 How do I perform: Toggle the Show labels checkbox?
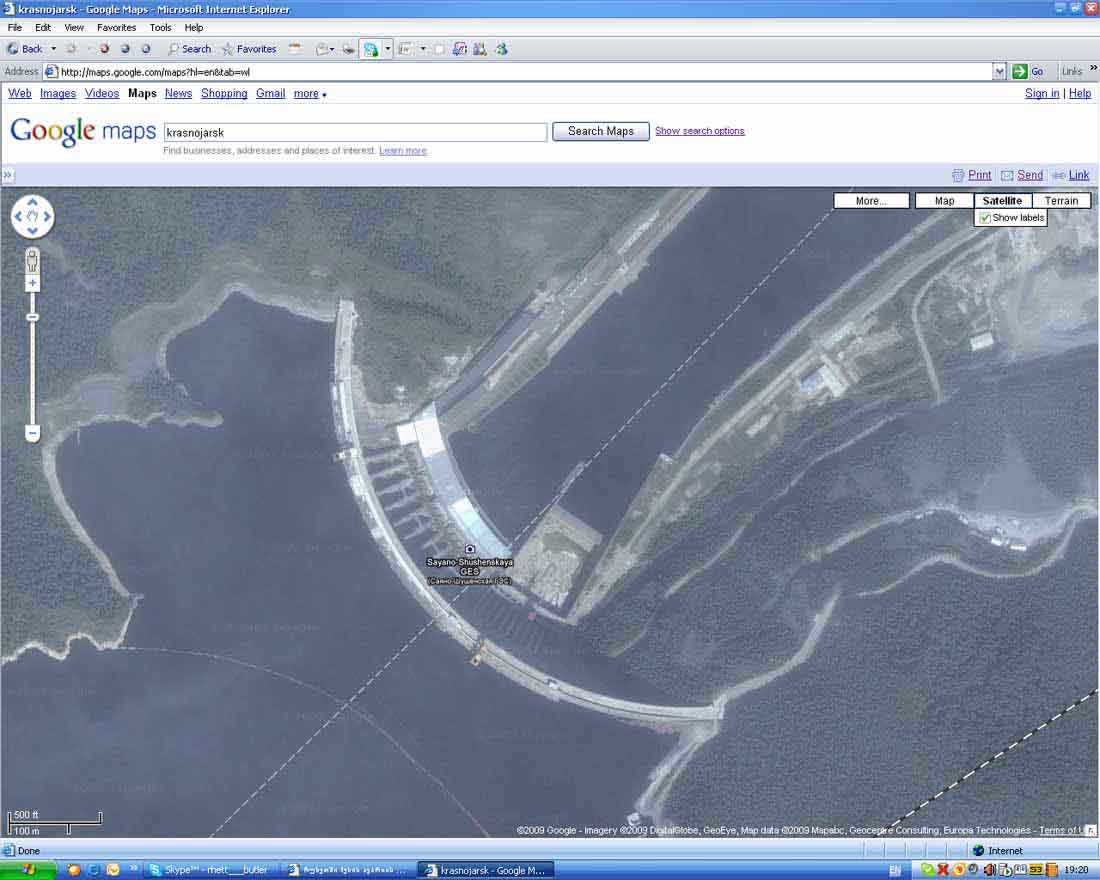click(x=985, y=217)
